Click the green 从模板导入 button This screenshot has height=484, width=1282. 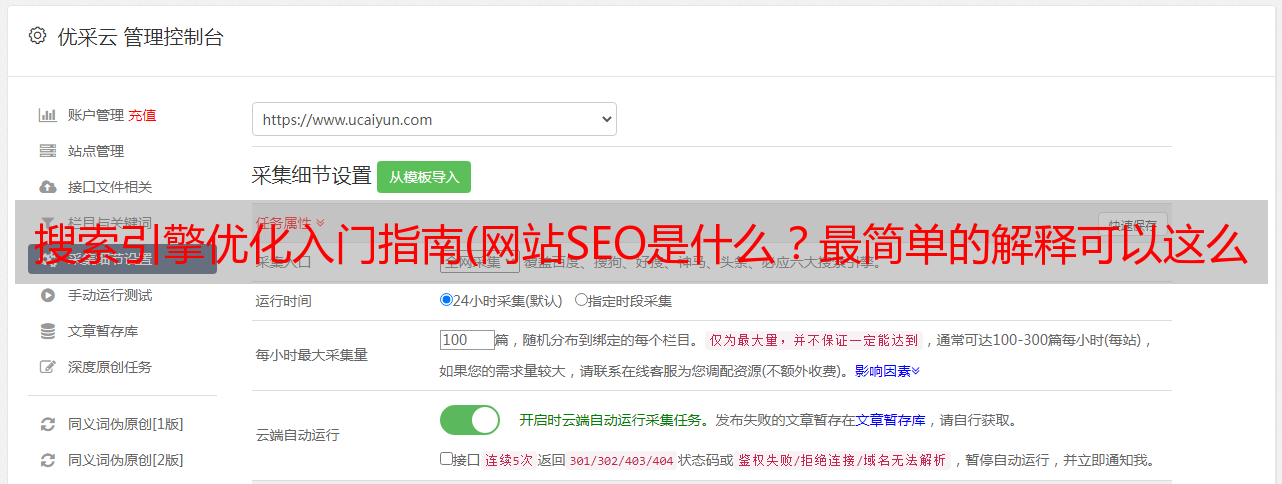point(424,177)
